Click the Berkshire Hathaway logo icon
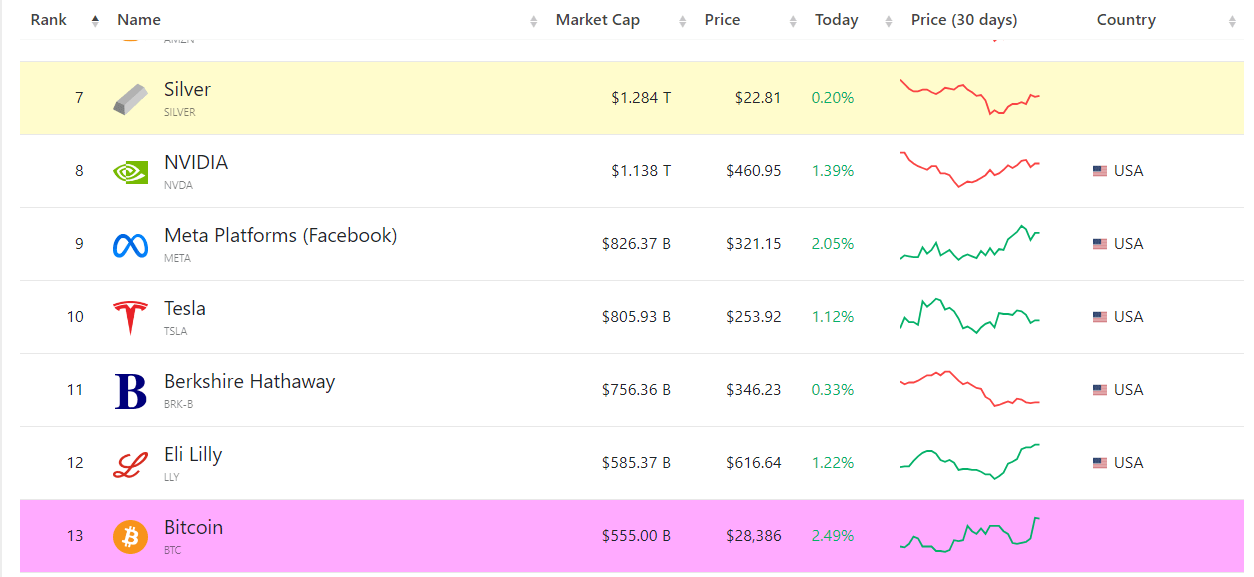 (131, 391)
